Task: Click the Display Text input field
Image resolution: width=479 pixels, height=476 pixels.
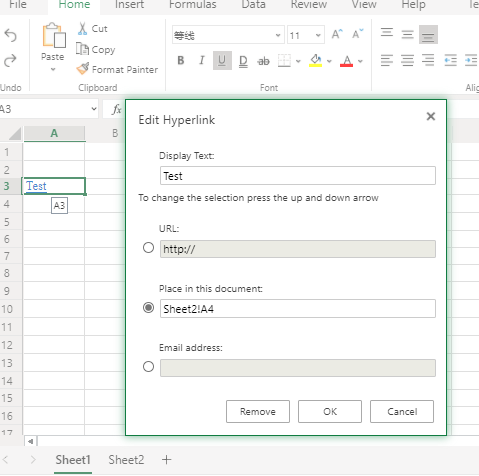Action: [298, 176]
